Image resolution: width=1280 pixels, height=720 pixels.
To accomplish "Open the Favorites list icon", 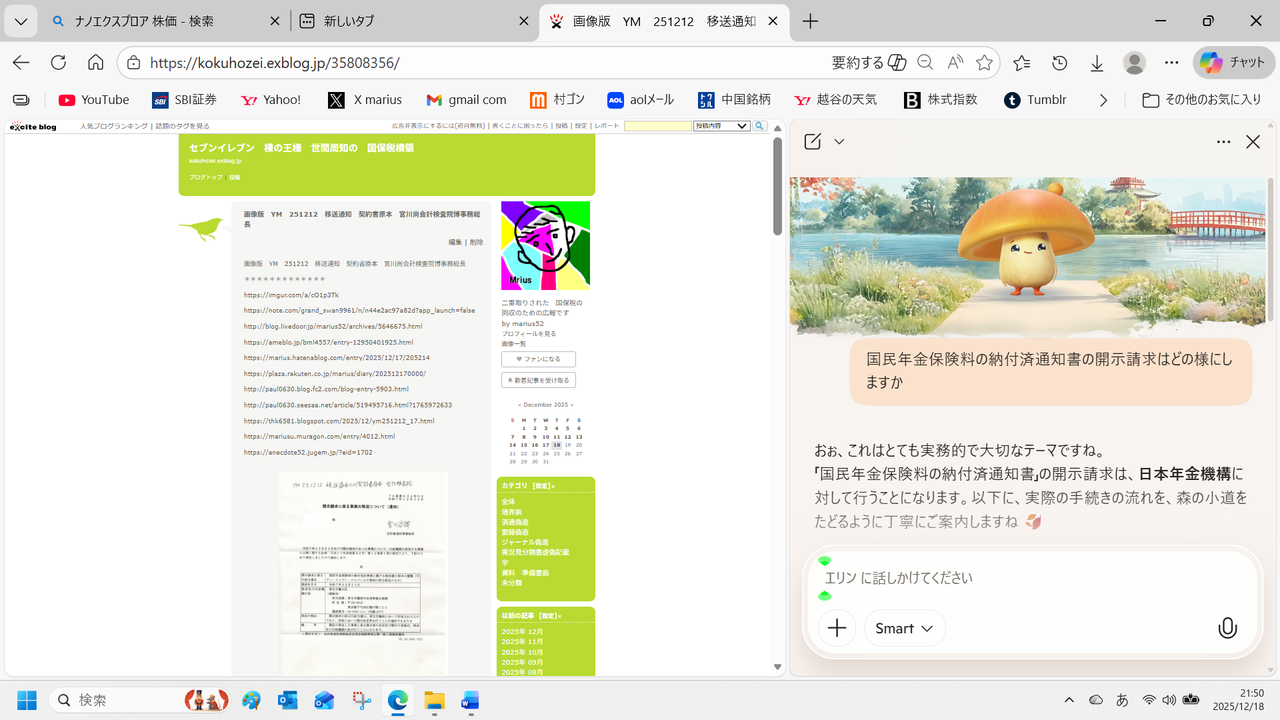I will (x=1021, y=63).
